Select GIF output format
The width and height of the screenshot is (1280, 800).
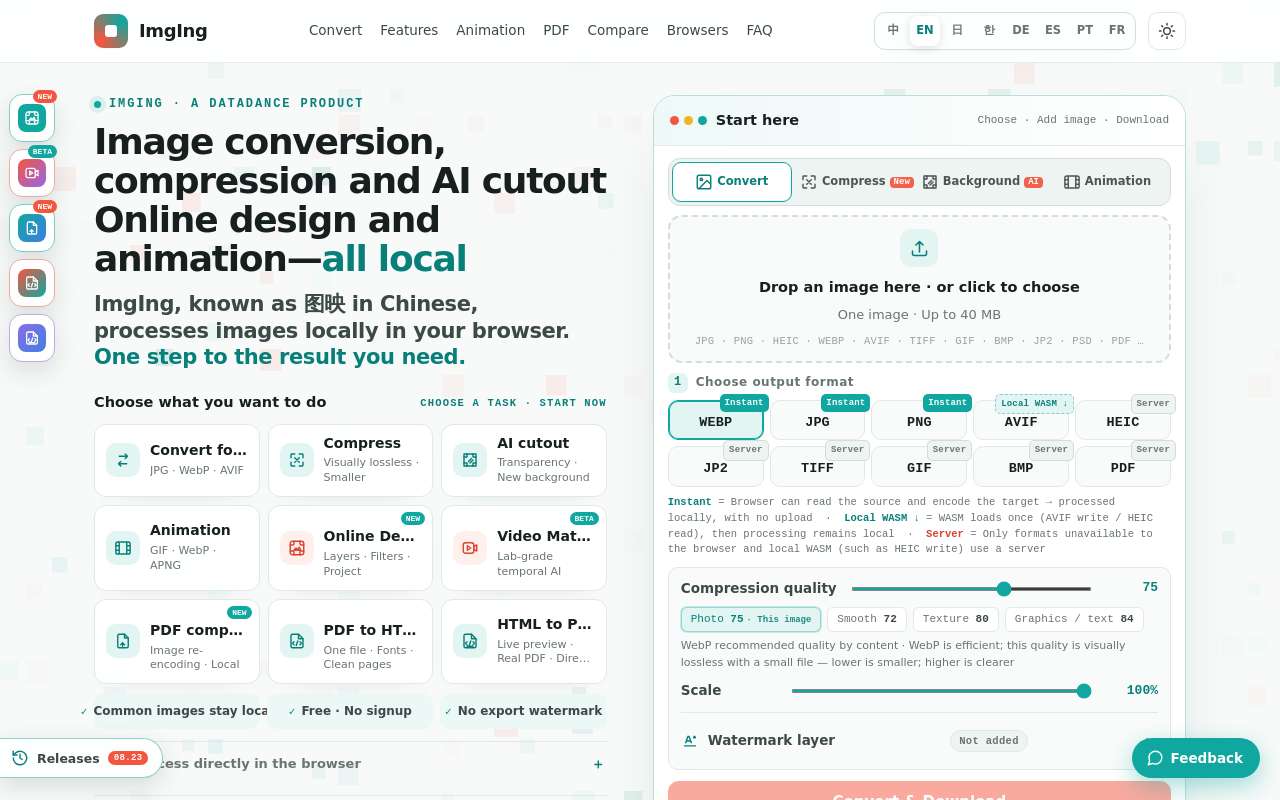(x=919, y=467)
